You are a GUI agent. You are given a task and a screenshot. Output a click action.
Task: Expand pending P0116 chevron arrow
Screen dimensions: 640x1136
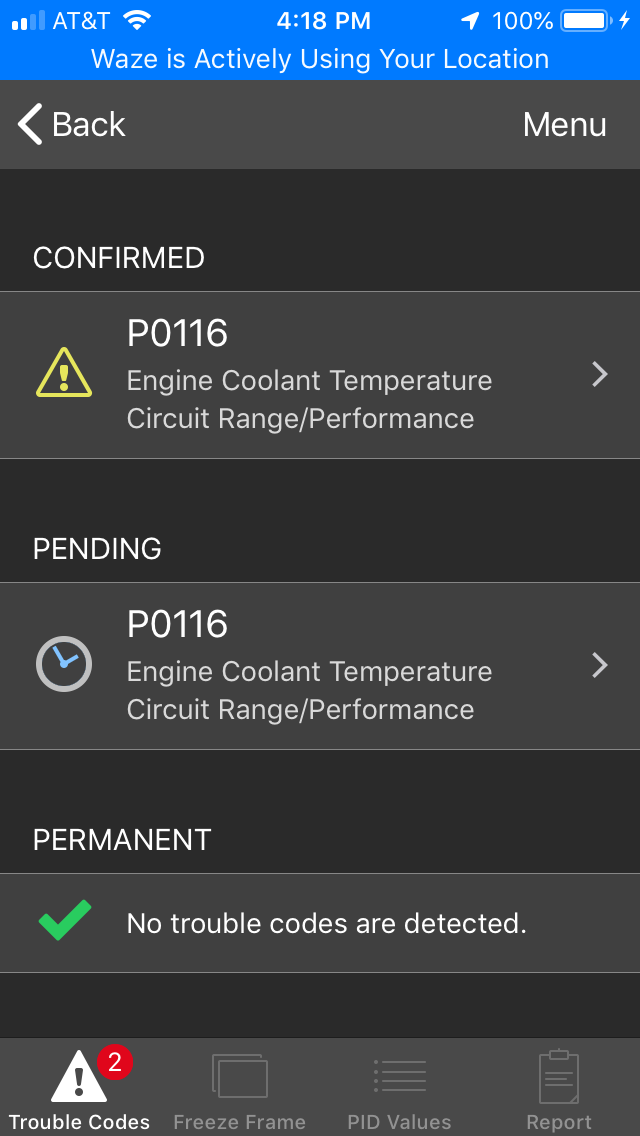coord(600,665)
